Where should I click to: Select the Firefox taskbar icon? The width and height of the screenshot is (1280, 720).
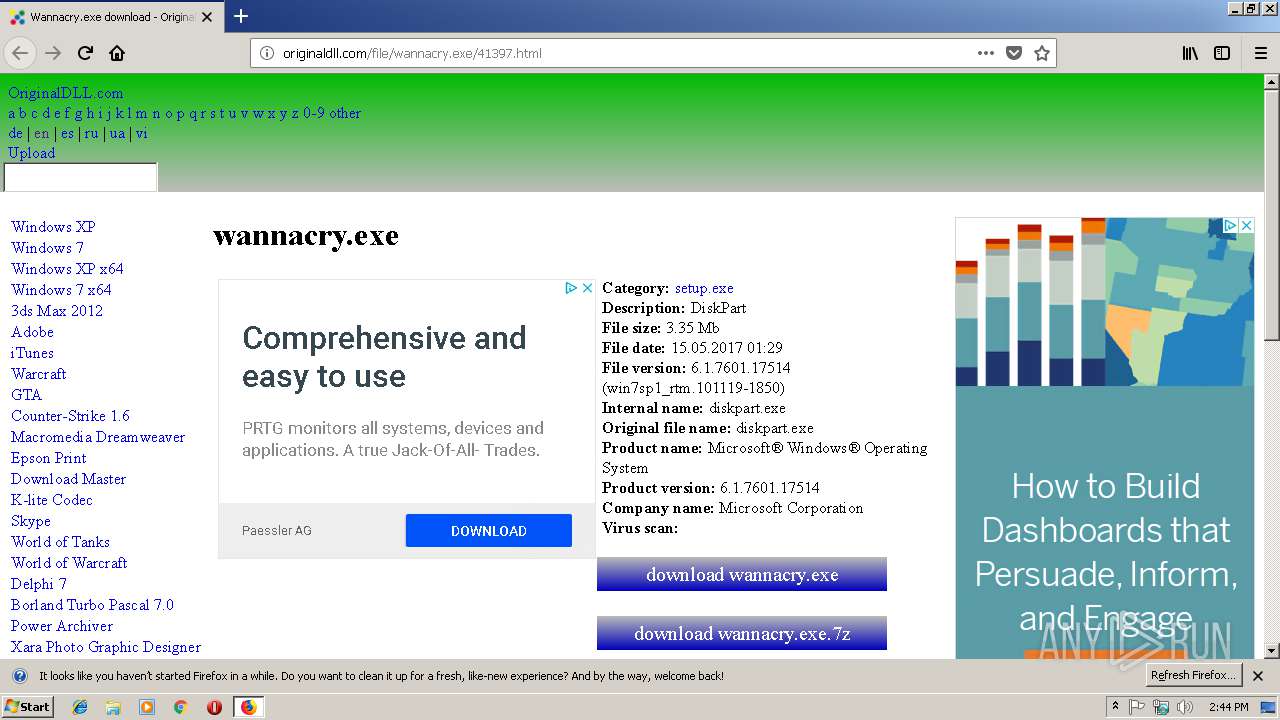[248, 707]
